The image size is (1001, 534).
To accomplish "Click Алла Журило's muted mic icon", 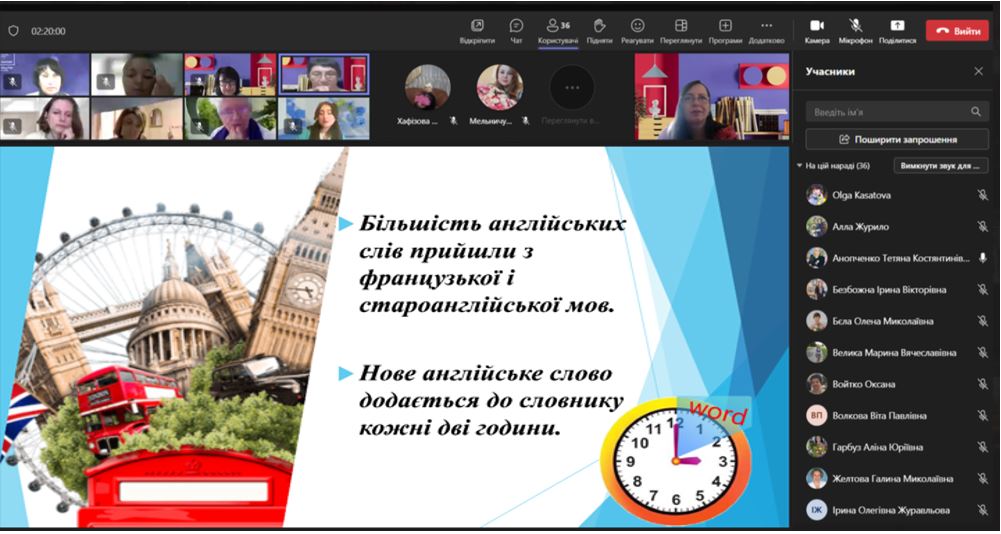I will (x=982, y=226).
